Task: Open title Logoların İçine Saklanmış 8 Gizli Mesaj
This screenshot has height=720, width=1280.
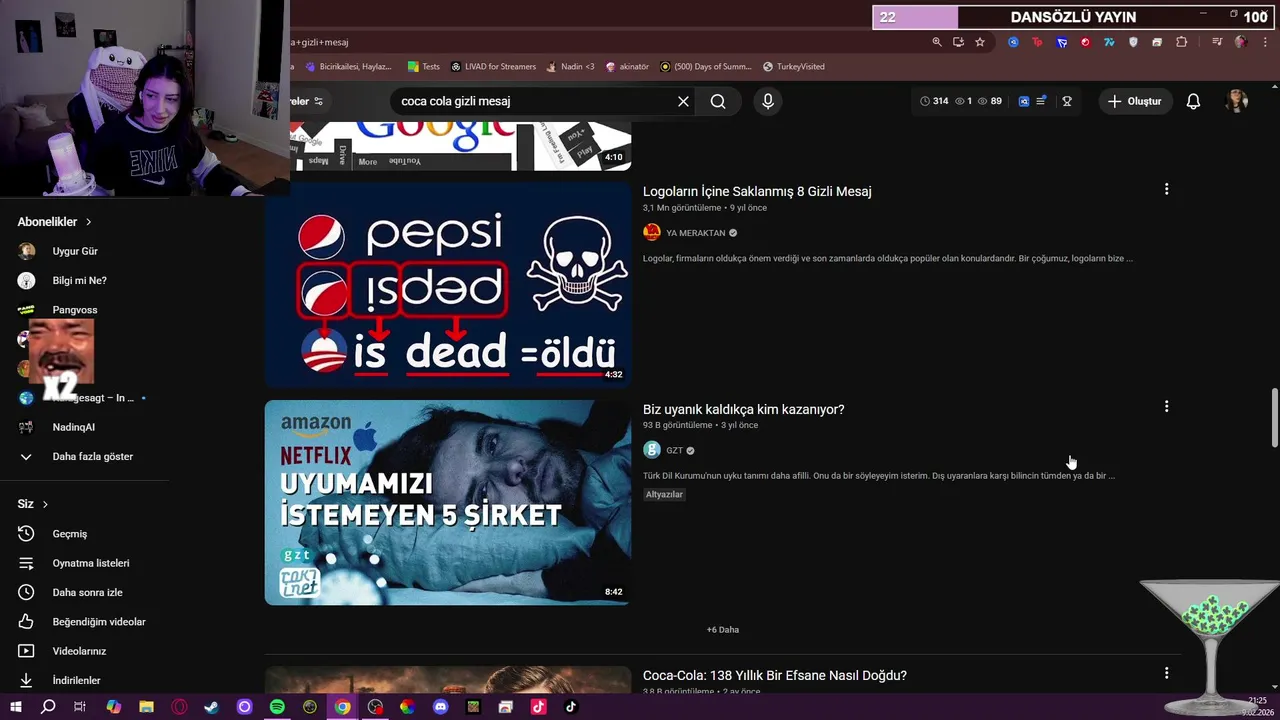Action: 757,191
